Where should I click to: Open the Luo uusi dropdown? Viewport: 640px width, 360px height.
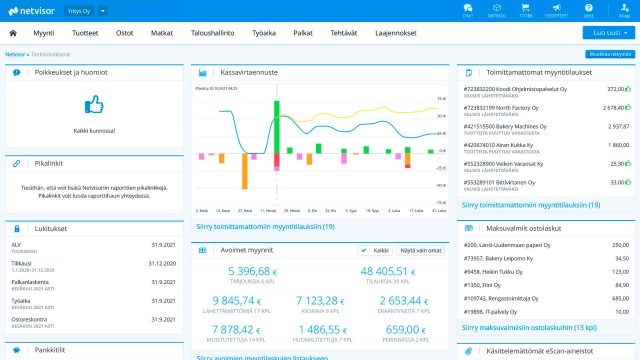pyautogui.click(x=609, y=33)
